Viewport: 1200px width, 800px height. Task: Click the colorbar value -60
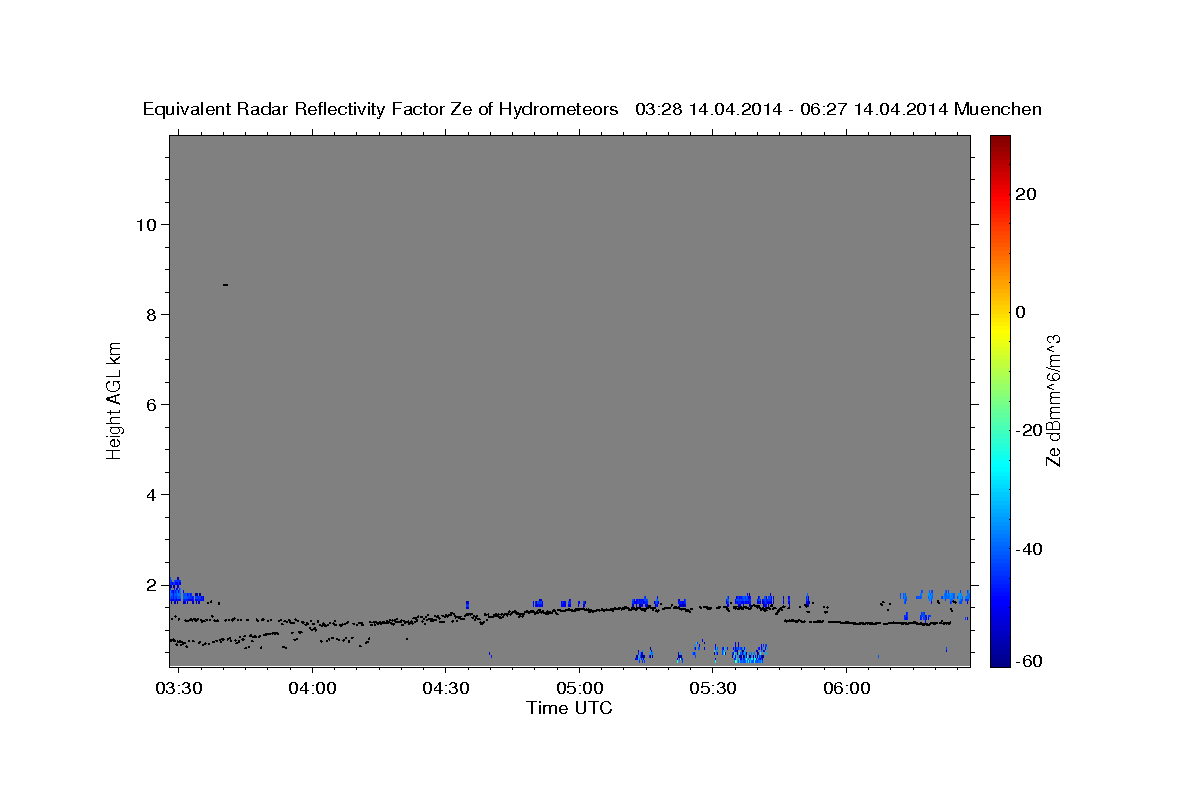(x=1028, y=661)
